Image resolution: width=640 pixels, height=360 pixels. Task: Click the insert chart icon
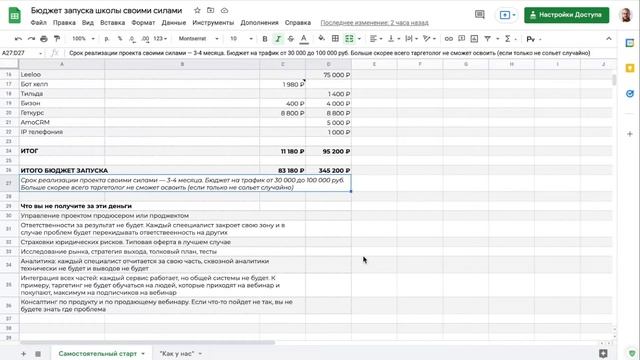pos(474,39)
